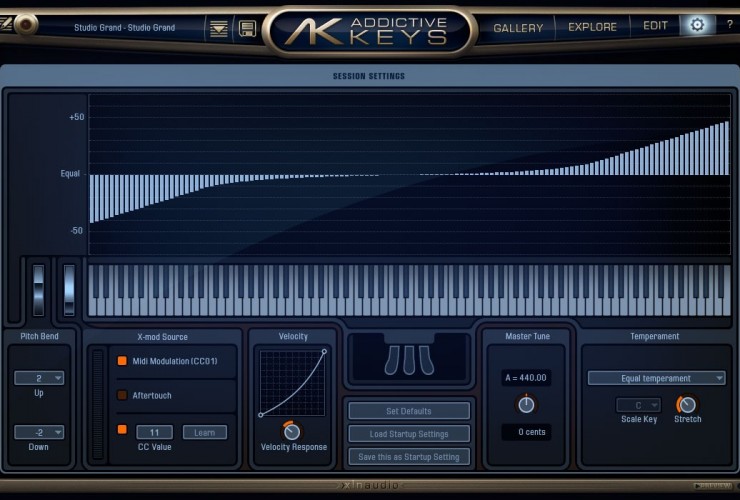This screenshot has width=740, height=500.
Task: Click the edit pencil icon in the top corner
Action: 5,23
